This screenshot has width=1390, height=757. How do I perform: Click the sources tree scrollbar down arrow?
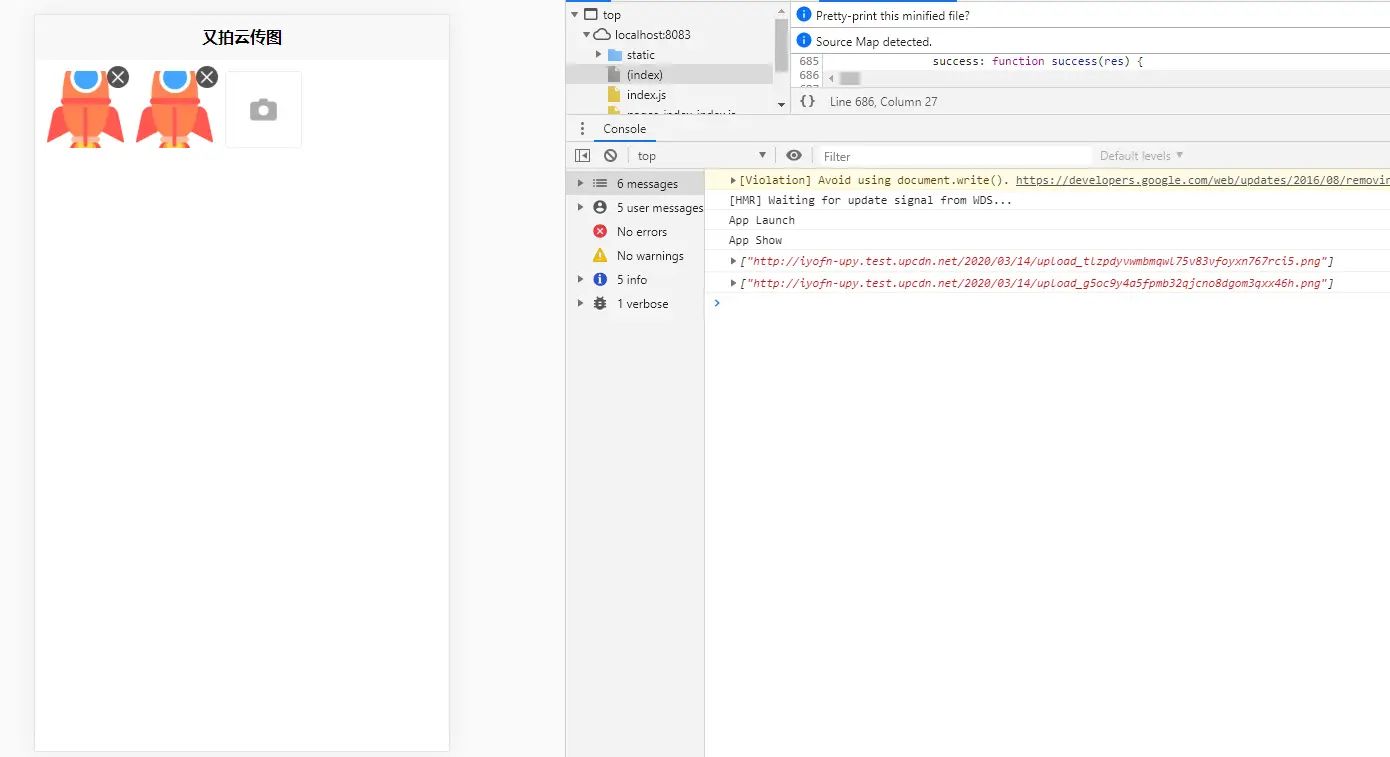781,104
